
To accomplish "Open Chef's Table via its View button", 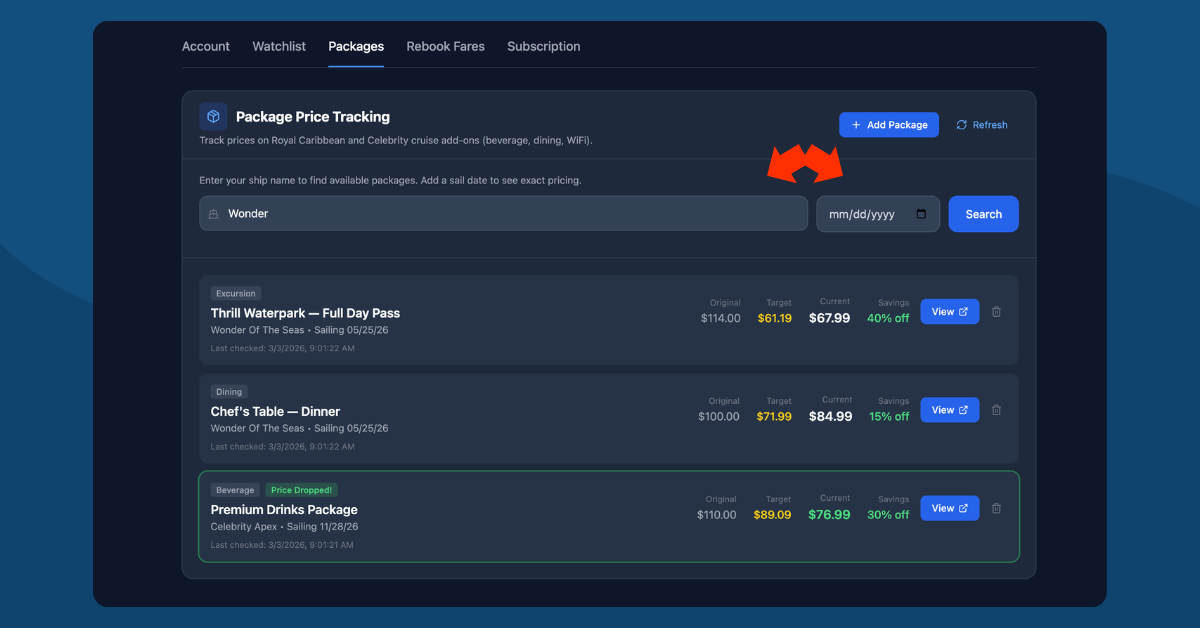I will [949, 409].
